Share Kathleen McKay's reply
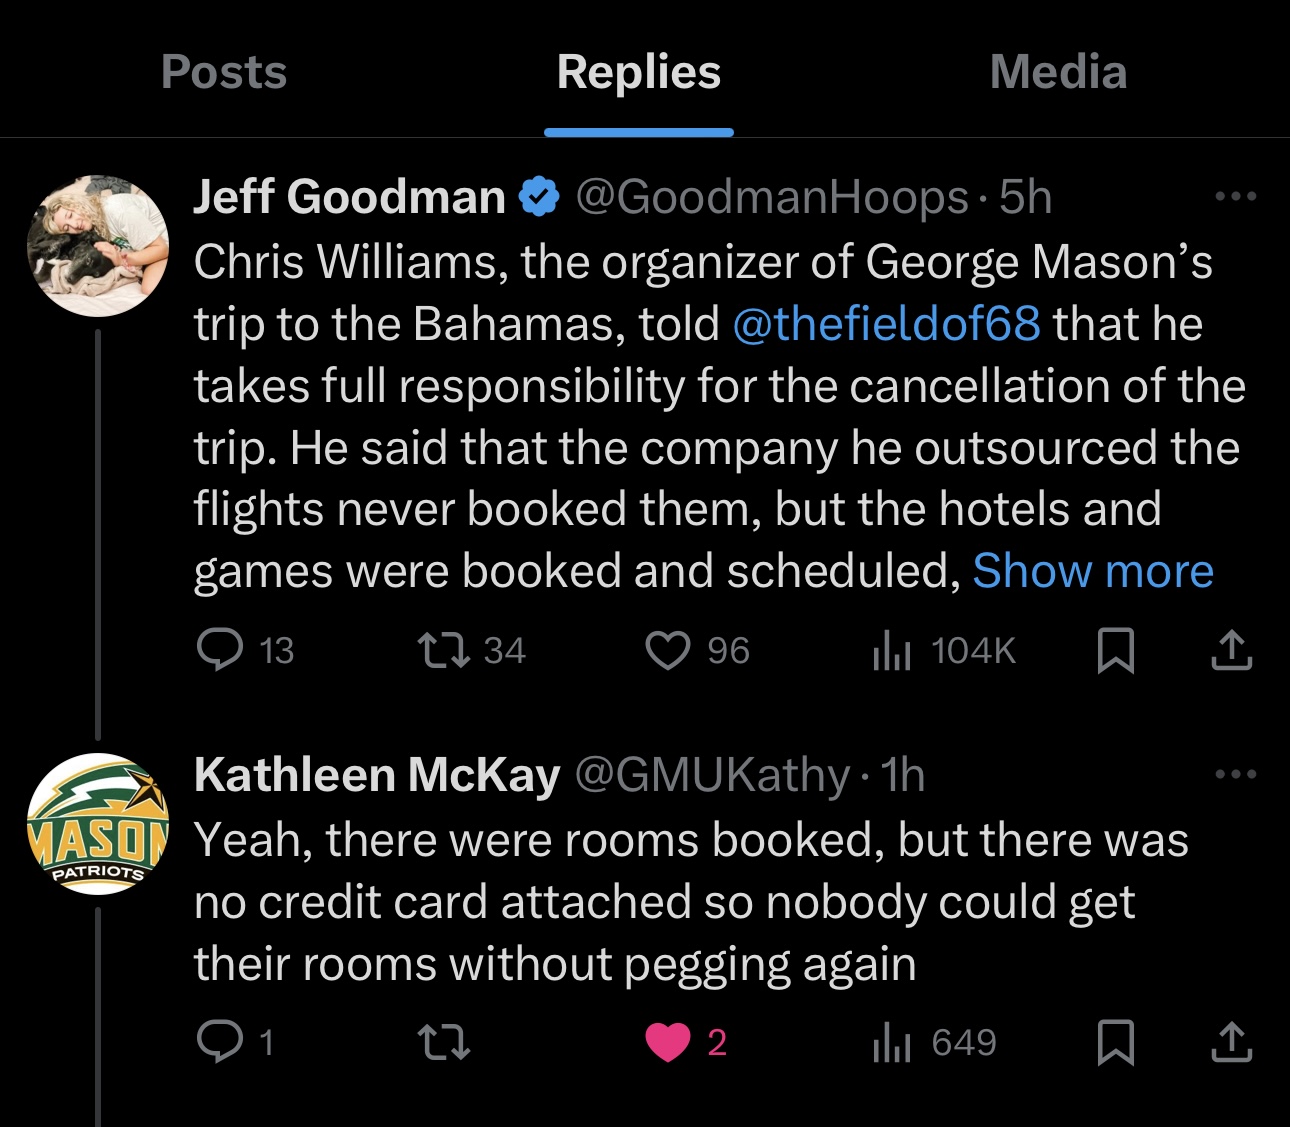The height and width of the screenshot is (1127, 1290). [1231, 1042]
